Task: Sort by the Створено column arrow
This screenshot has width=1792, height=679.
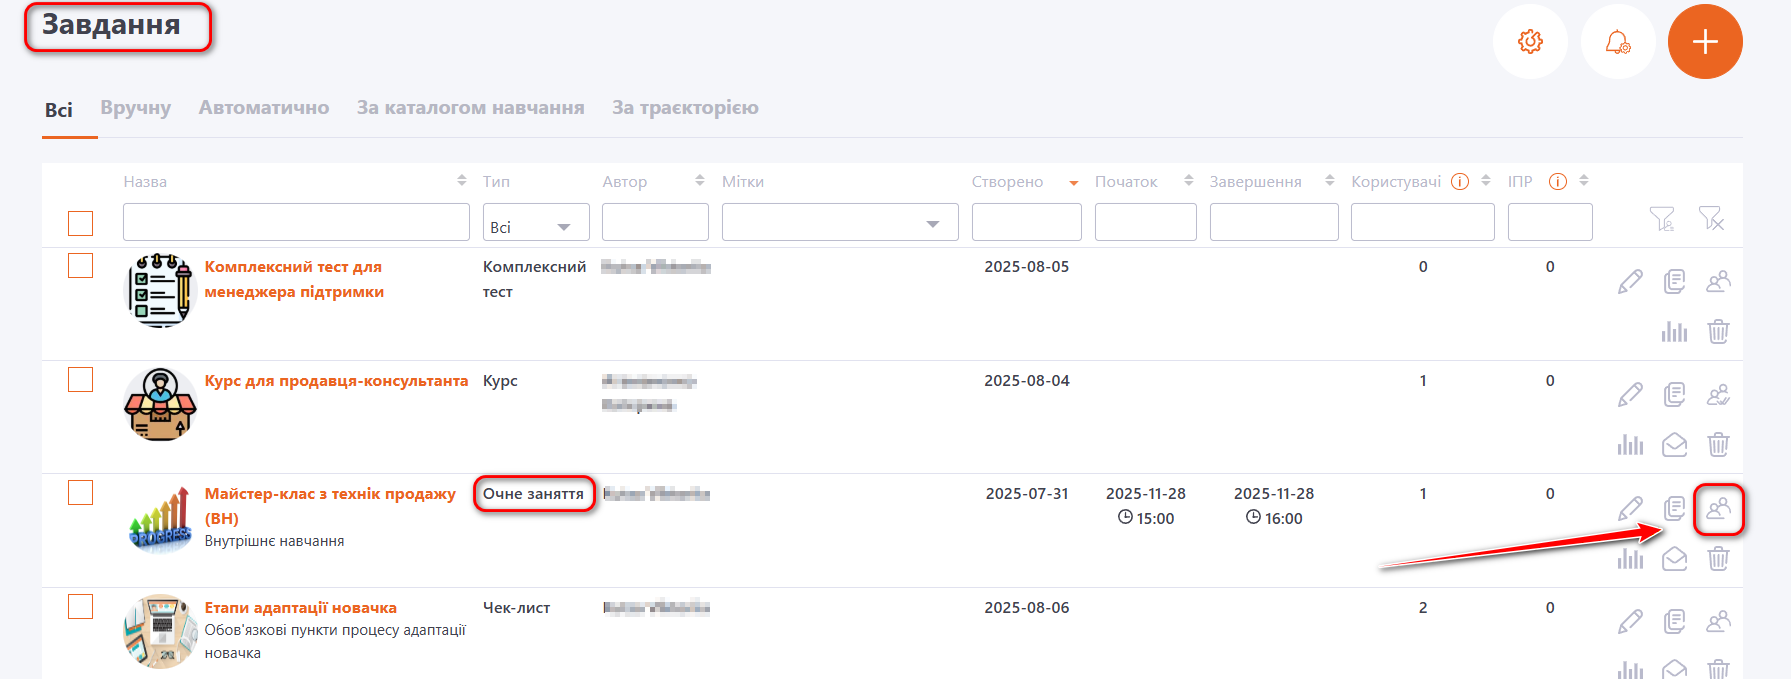Action: [1073, 183]
